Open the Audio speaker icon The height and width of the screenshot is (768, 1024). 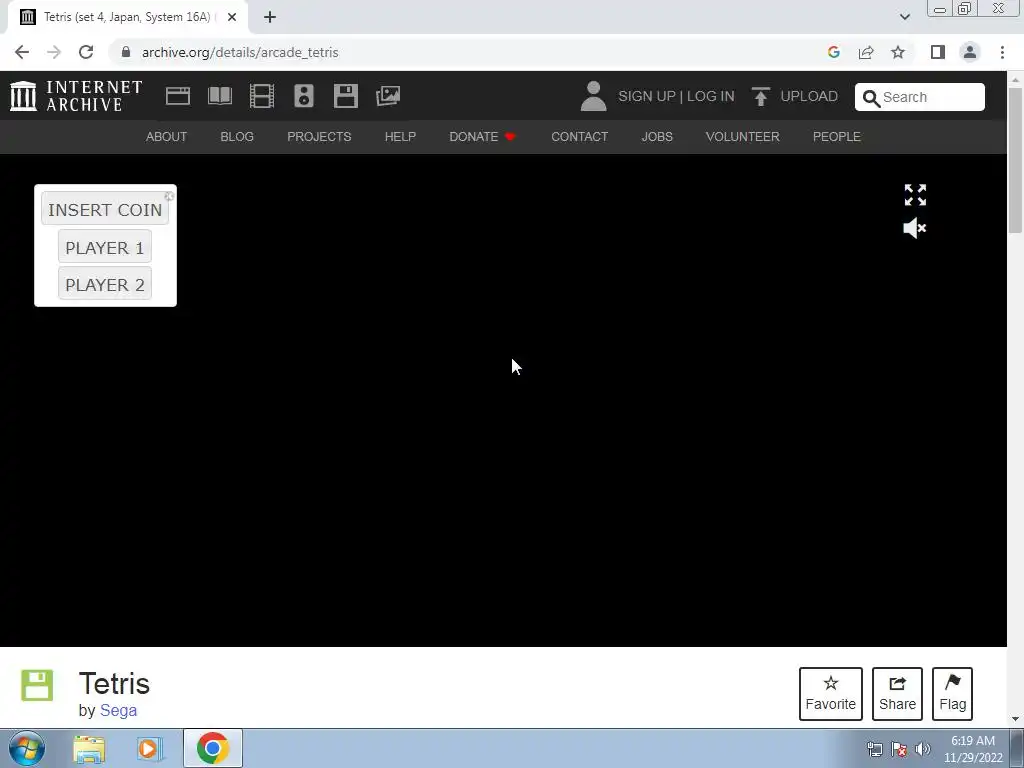(304, 96)
